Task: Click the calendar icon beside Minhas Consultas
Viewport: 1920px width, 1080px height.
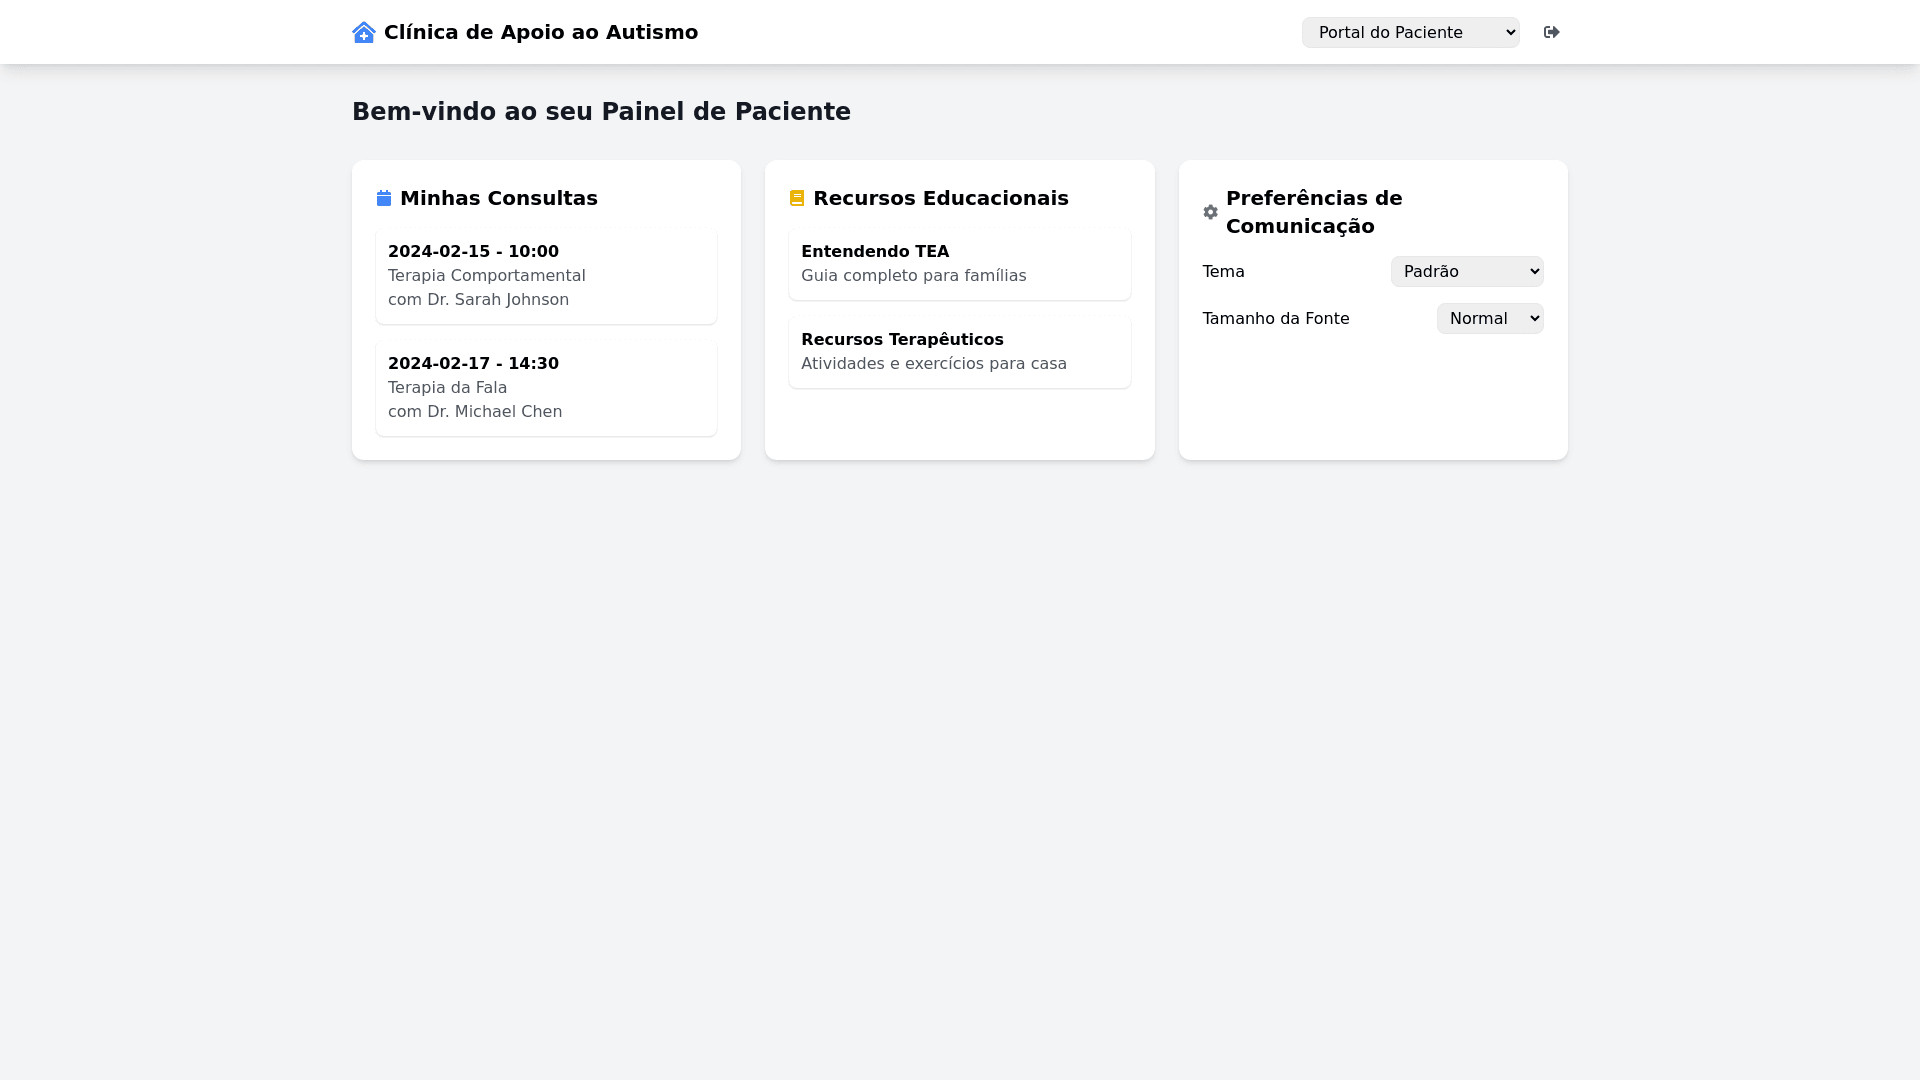Action: 384,198
